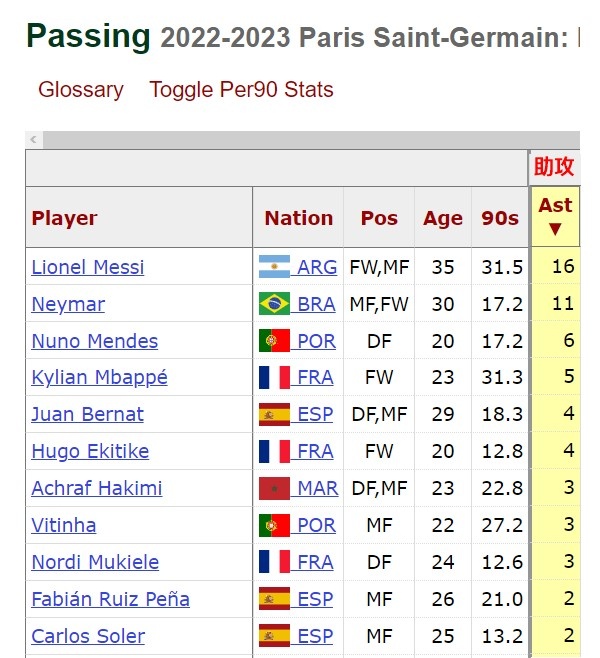Open Lionel Messi player page
The image size is (600, 658).
click(88, 267)
